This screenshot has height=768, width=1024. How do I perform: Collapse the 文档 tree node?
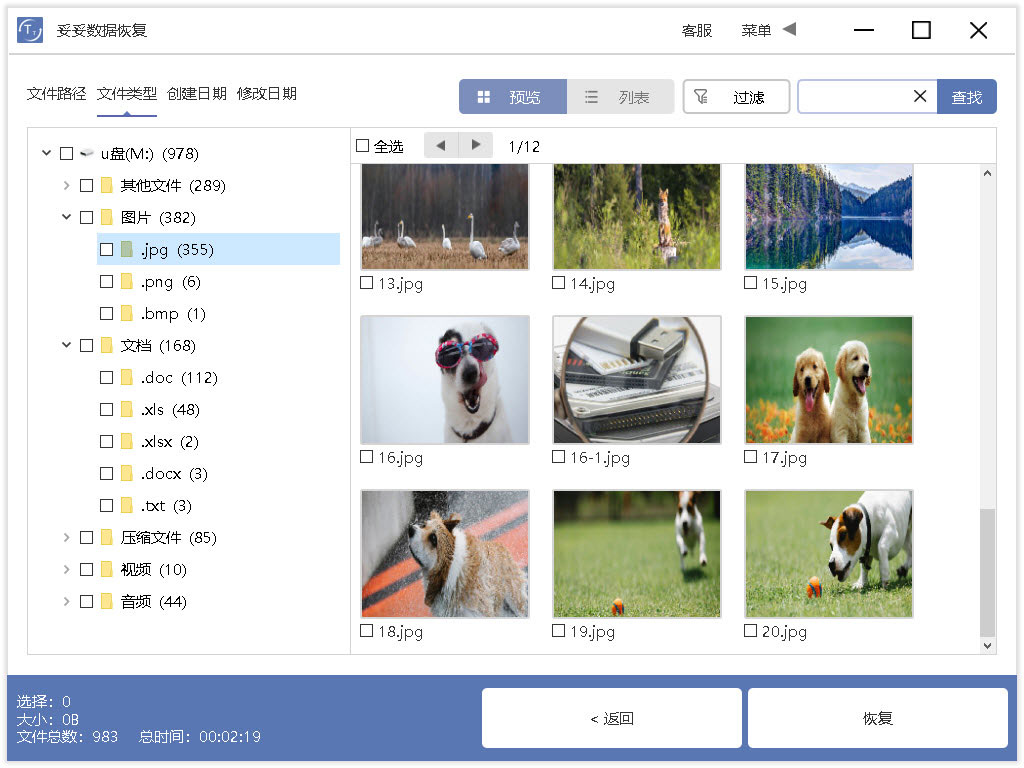[66, 345]
